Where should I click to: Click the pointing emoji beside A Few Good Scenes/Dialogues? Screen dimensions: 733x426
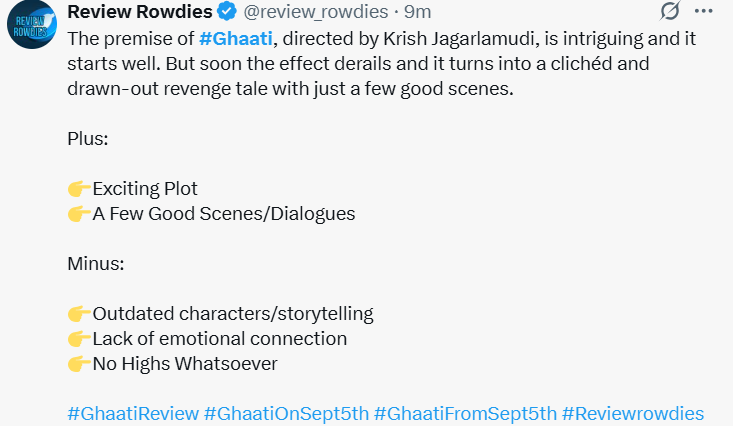click(x=79, y=213)
